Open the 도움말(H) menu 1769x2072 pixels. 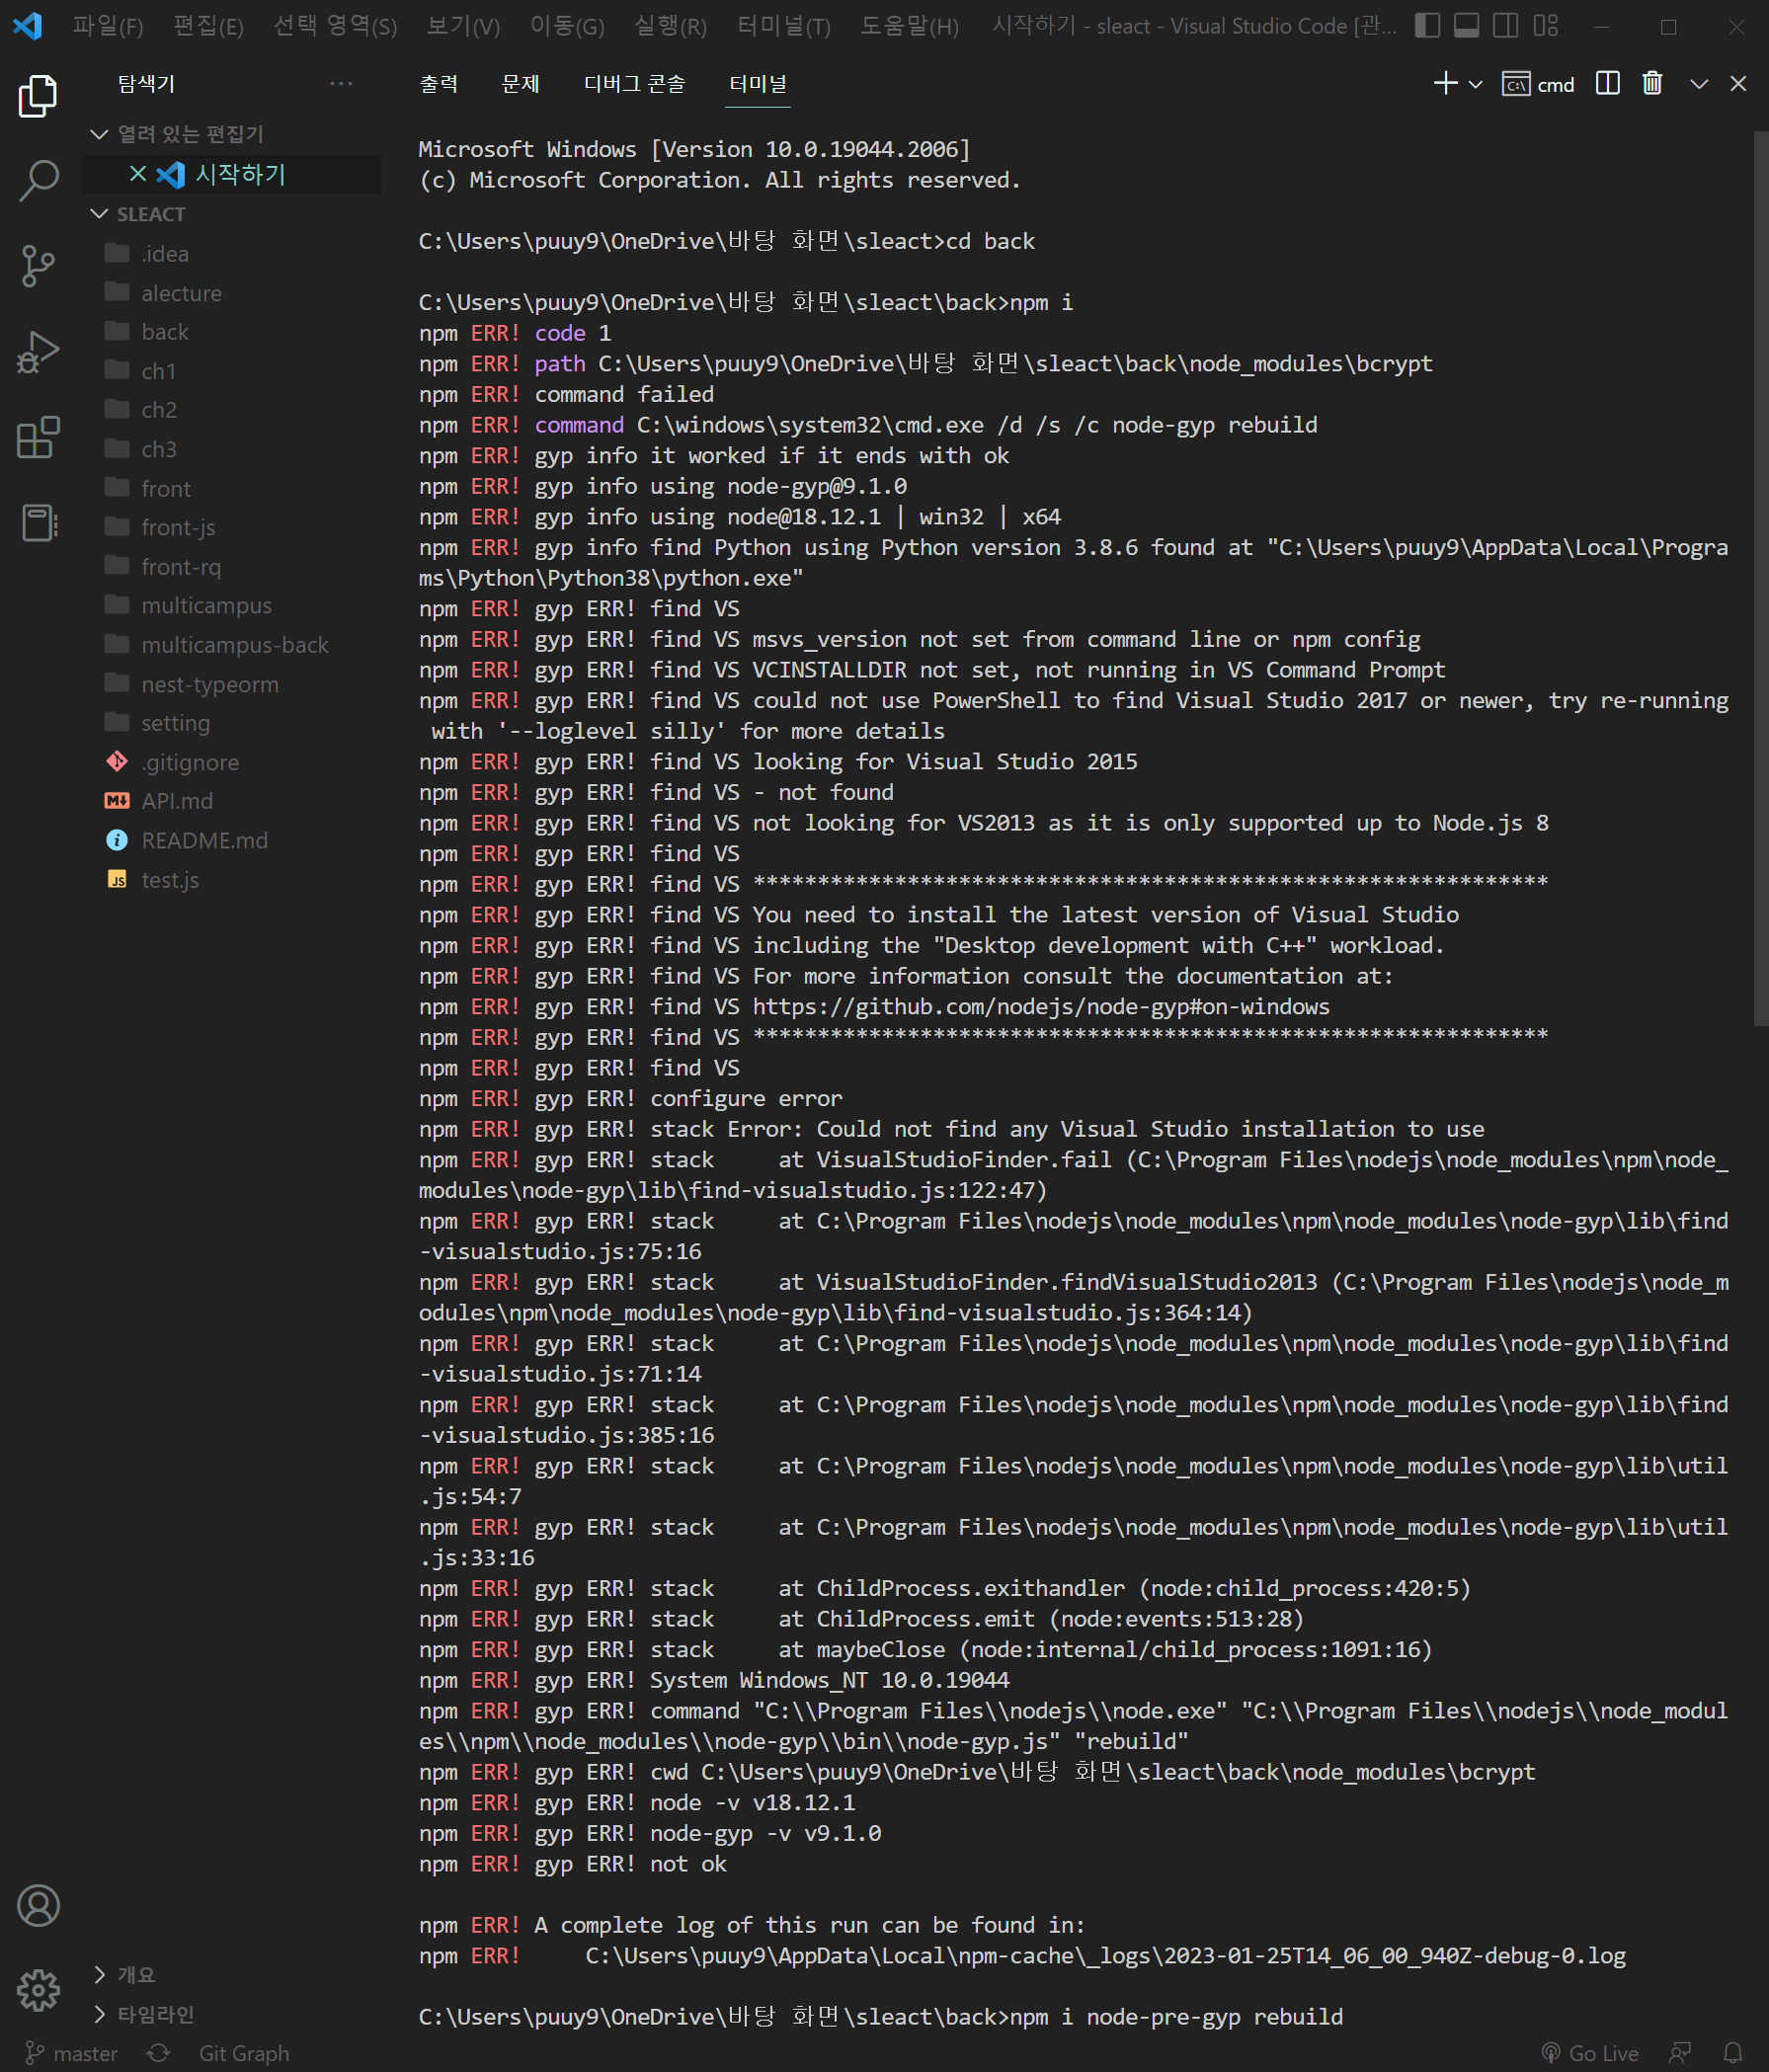(909, 26)
